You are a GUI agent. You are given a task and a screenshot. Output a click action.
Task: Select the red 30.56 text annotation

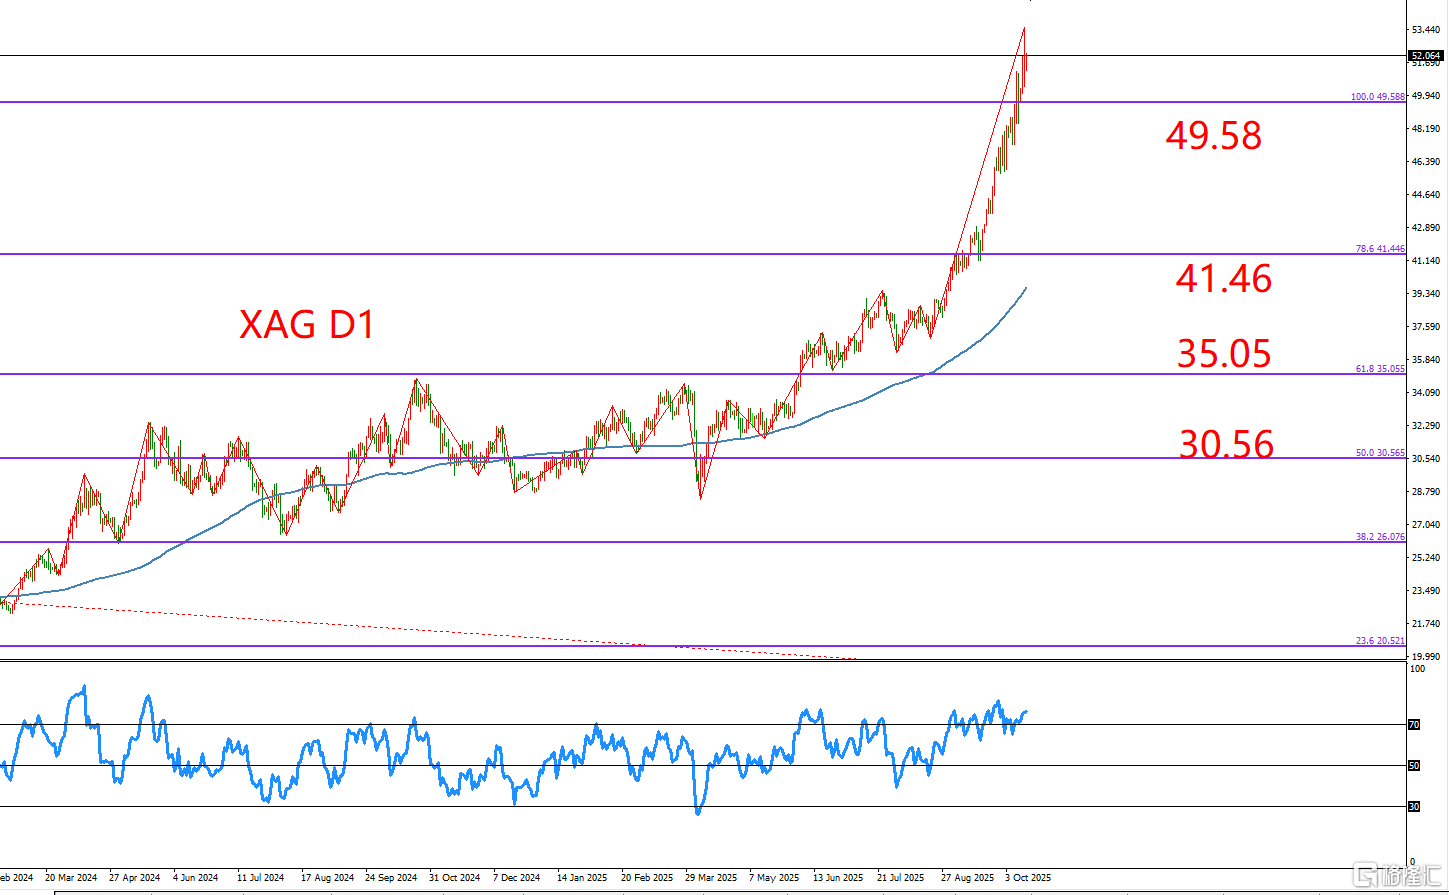pyautogui.click(x=1226, y=444)
